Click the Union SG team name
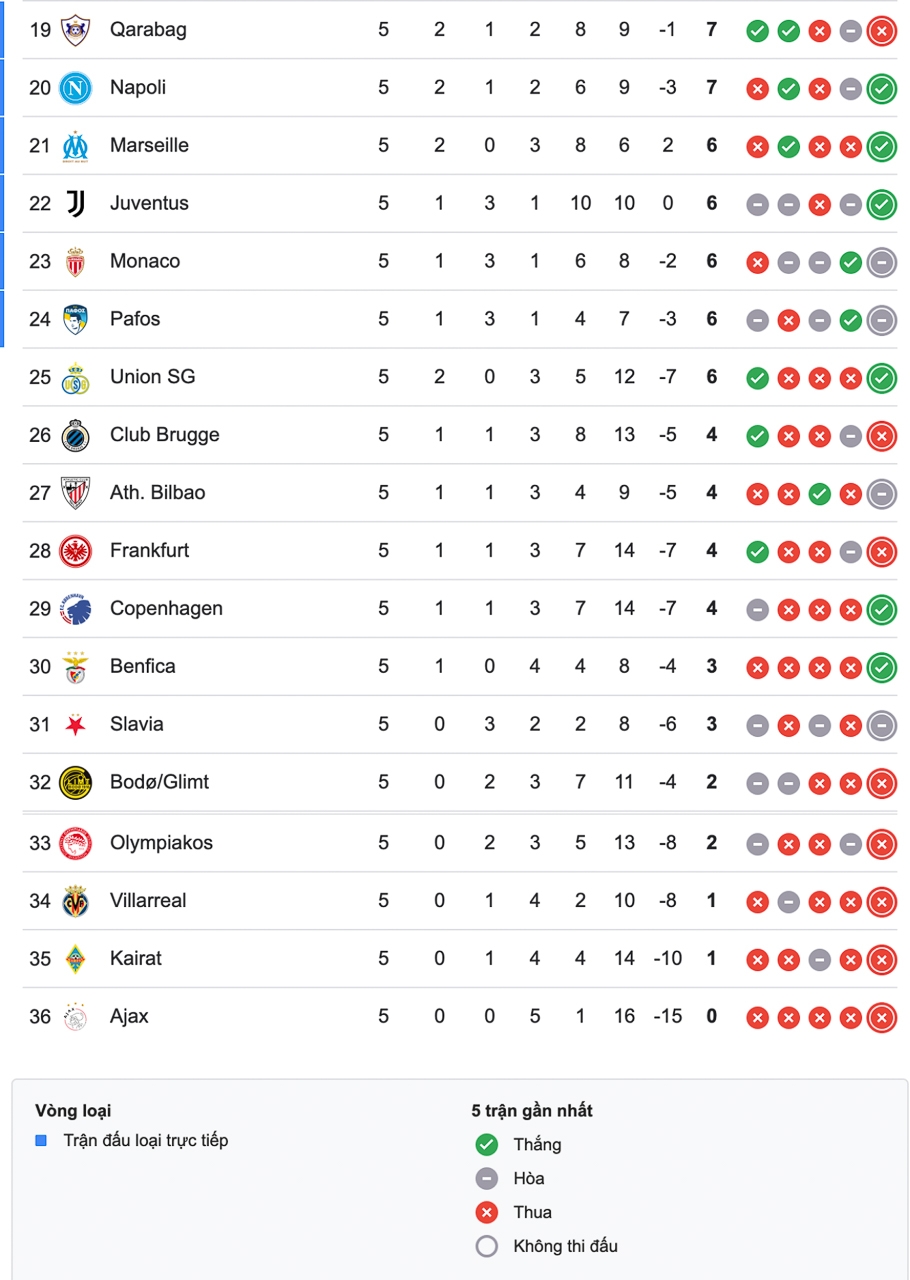This screenshot has height=1280, width=910. pos(152,377)
